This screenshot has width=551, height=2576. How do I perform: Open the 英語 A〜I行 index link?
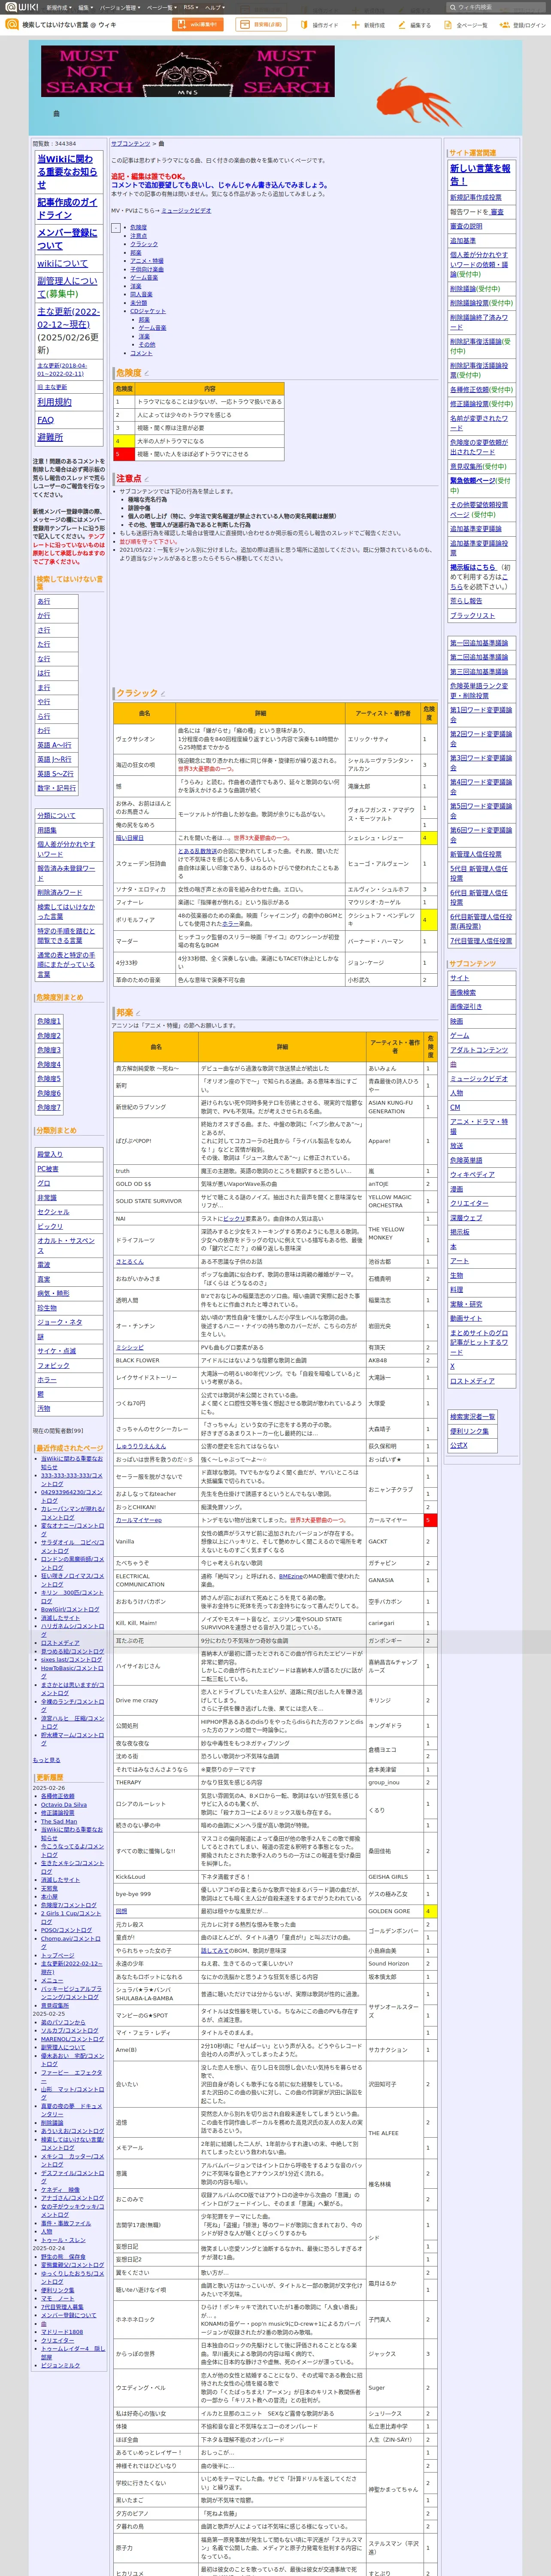[x=54, y=745]
